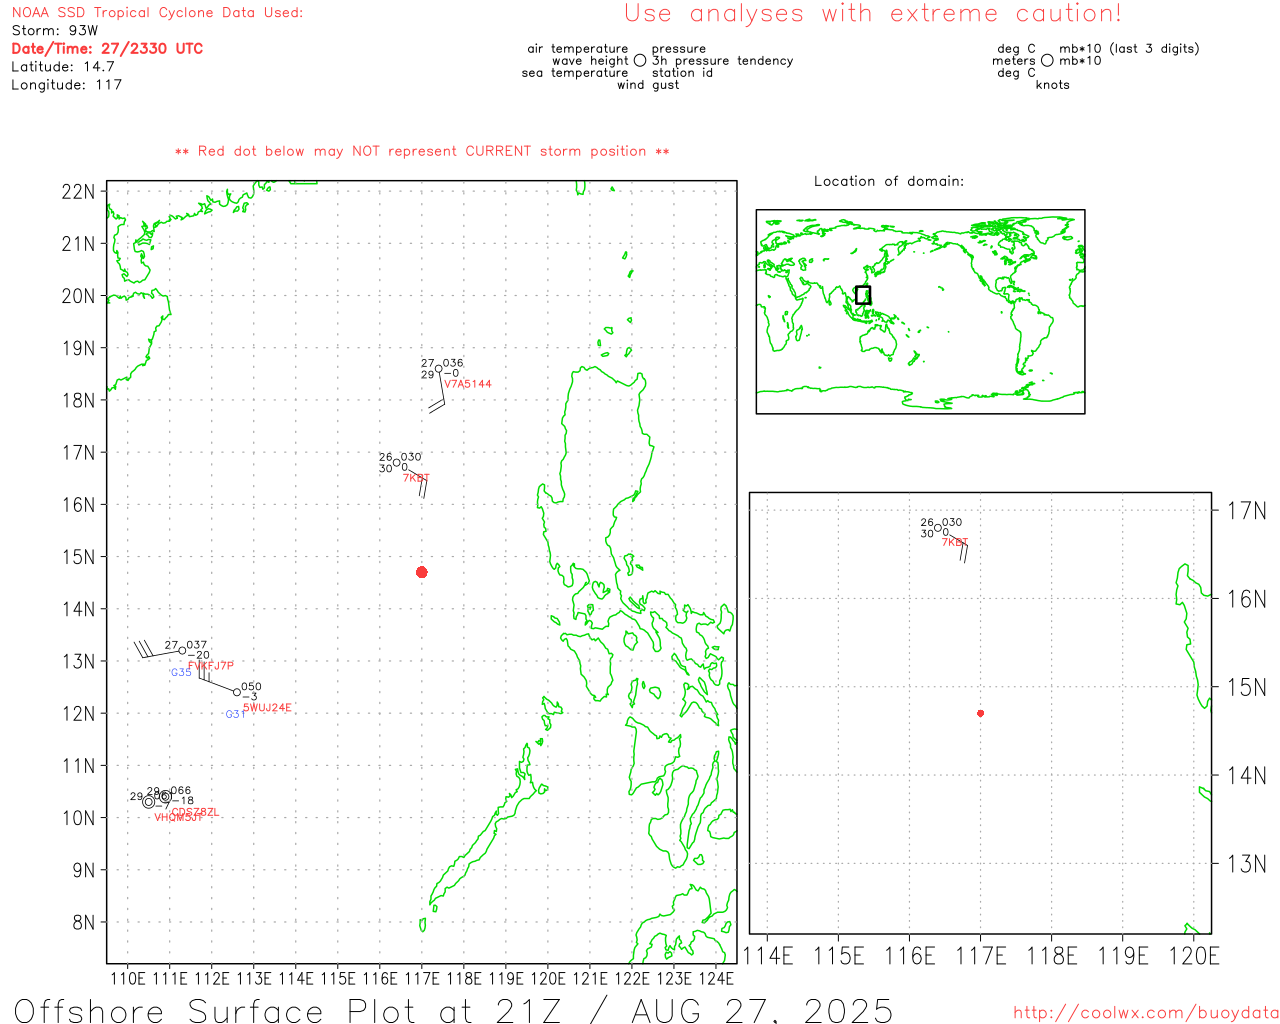1280x1024 pixels.
Task: Click the red storm dot in zoomed inset
Action: click(x=980, y=713)
